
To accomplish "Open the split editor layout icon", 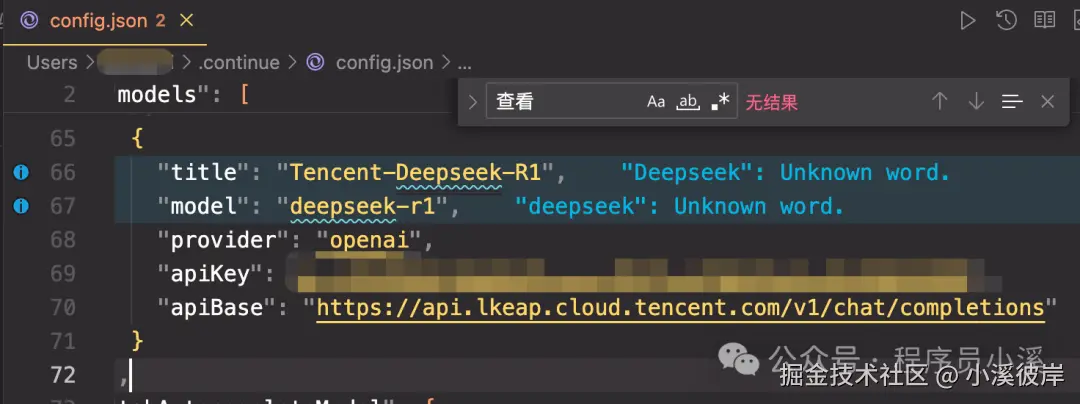I will [x=1044, y=20].
